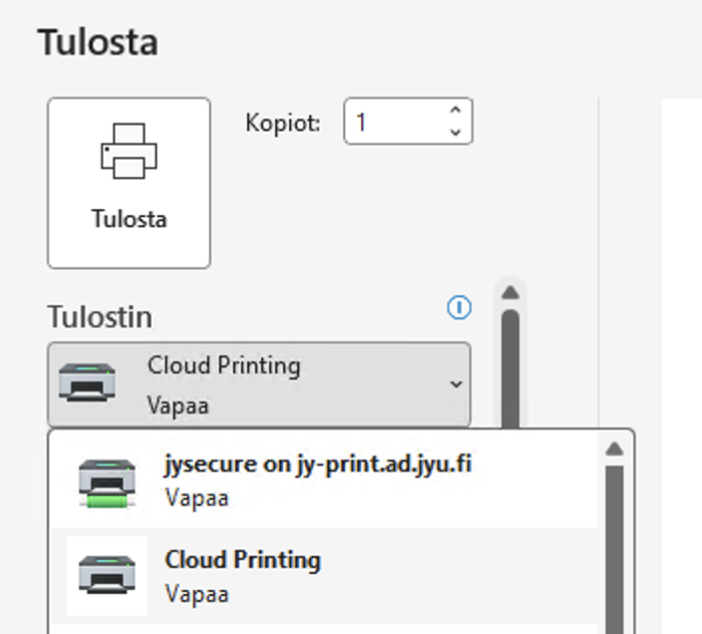Click the large Tulosta print button
Image resolution: width=702 pixels, height=634 pixels.
pyautogui.click(x=129, y=183)
